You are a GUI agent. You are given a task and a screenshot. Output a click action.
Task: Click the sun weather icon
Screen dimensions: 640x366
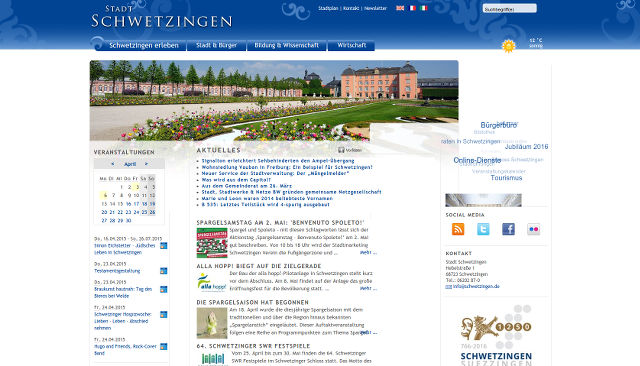[x=508, y=46]
